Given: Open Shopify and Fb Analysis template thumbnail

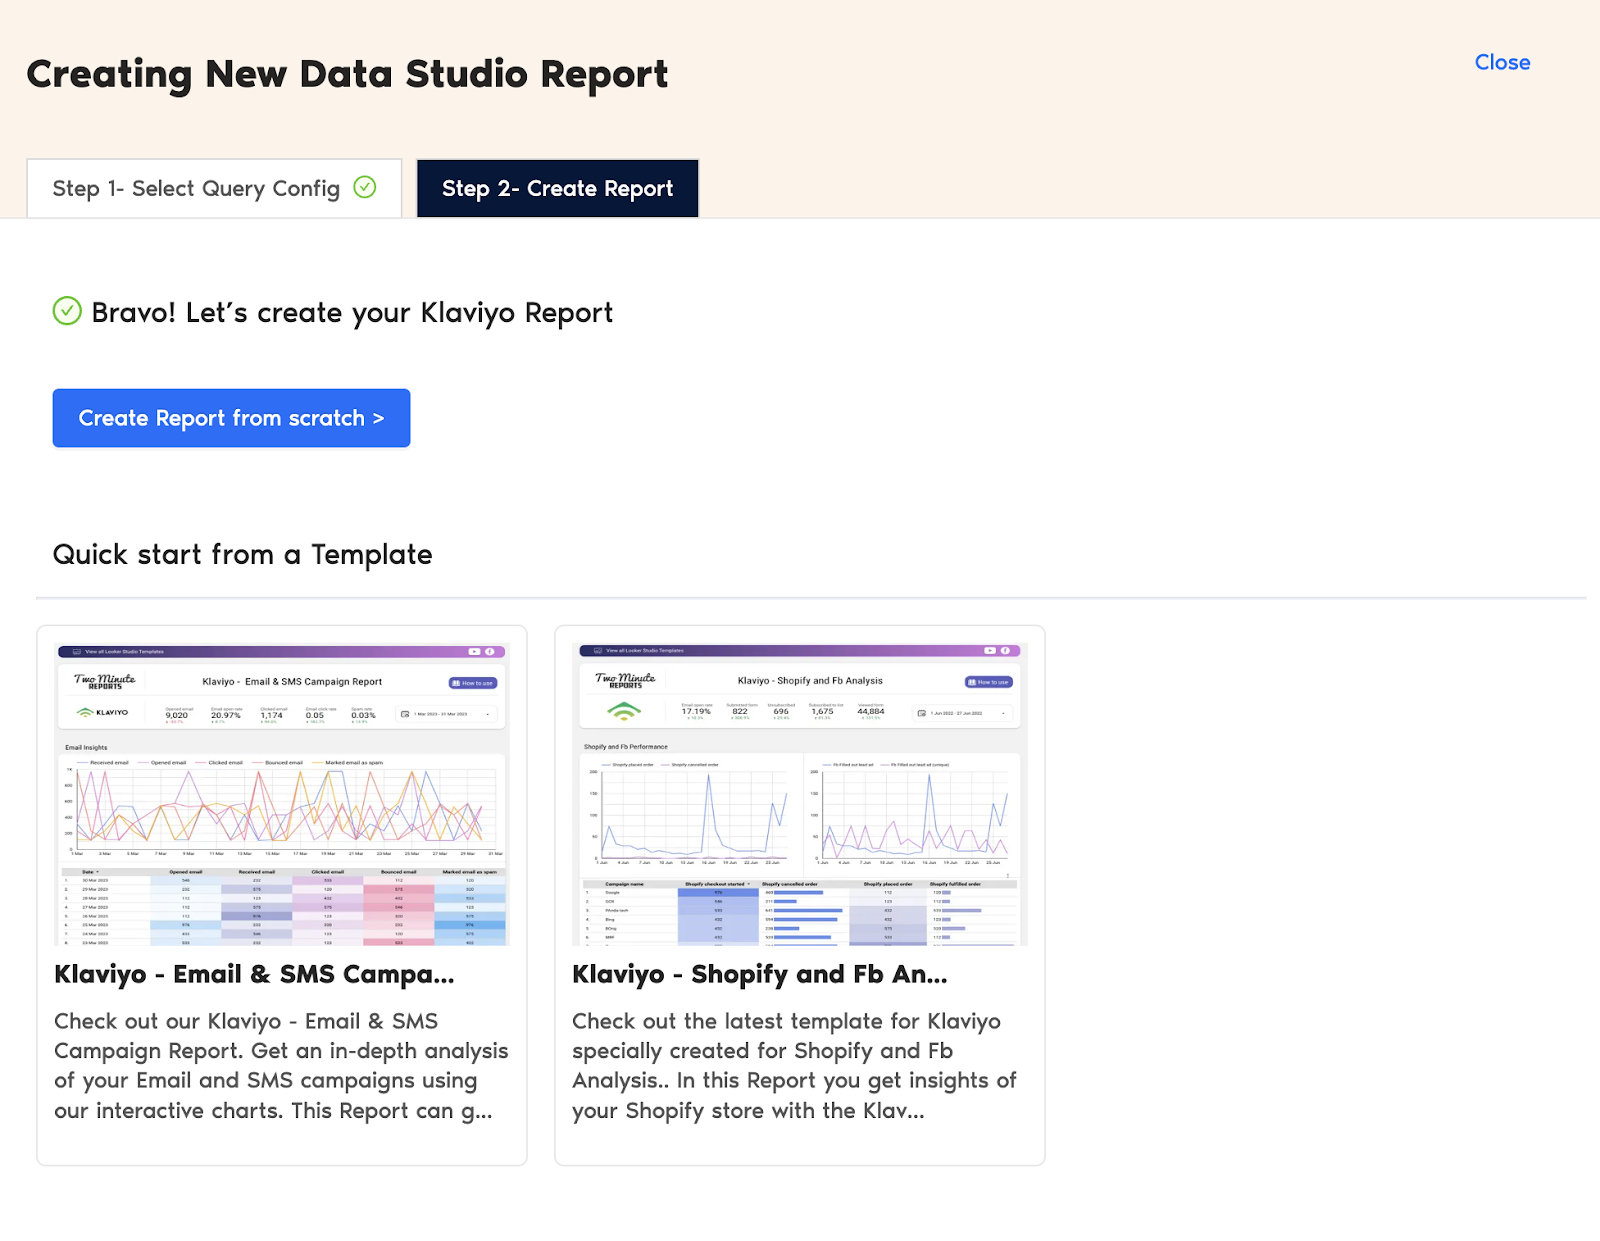Looking at the screenshot, I should click(800, 794).
